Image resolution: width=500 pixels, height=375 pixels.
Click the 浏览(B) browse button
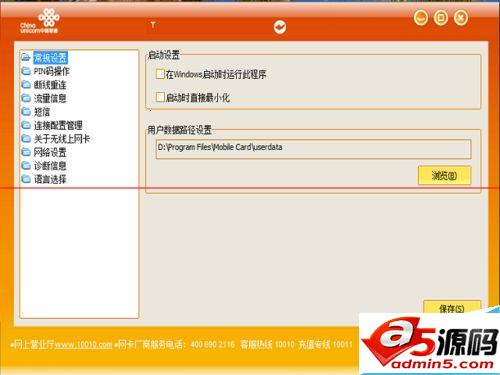[x=444, y=175]
